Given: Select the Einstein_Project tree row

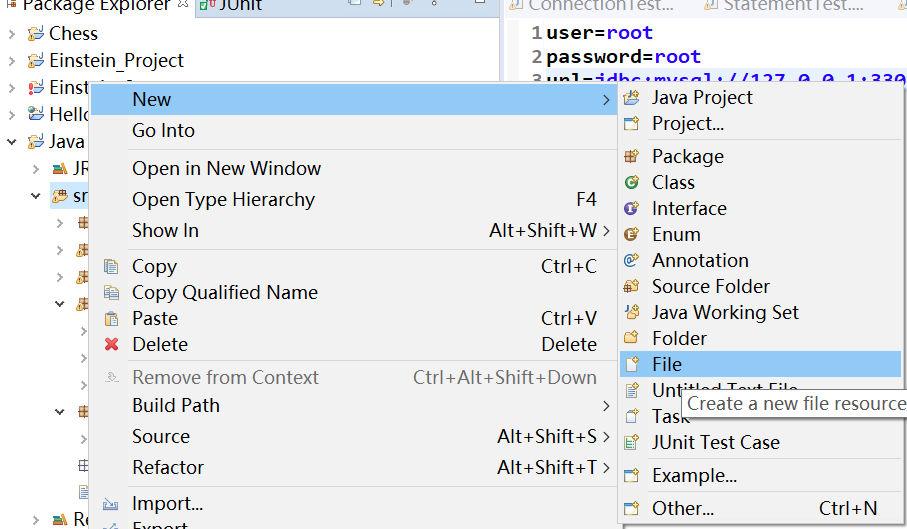Looking at the screenshot, I should (116, 60).
